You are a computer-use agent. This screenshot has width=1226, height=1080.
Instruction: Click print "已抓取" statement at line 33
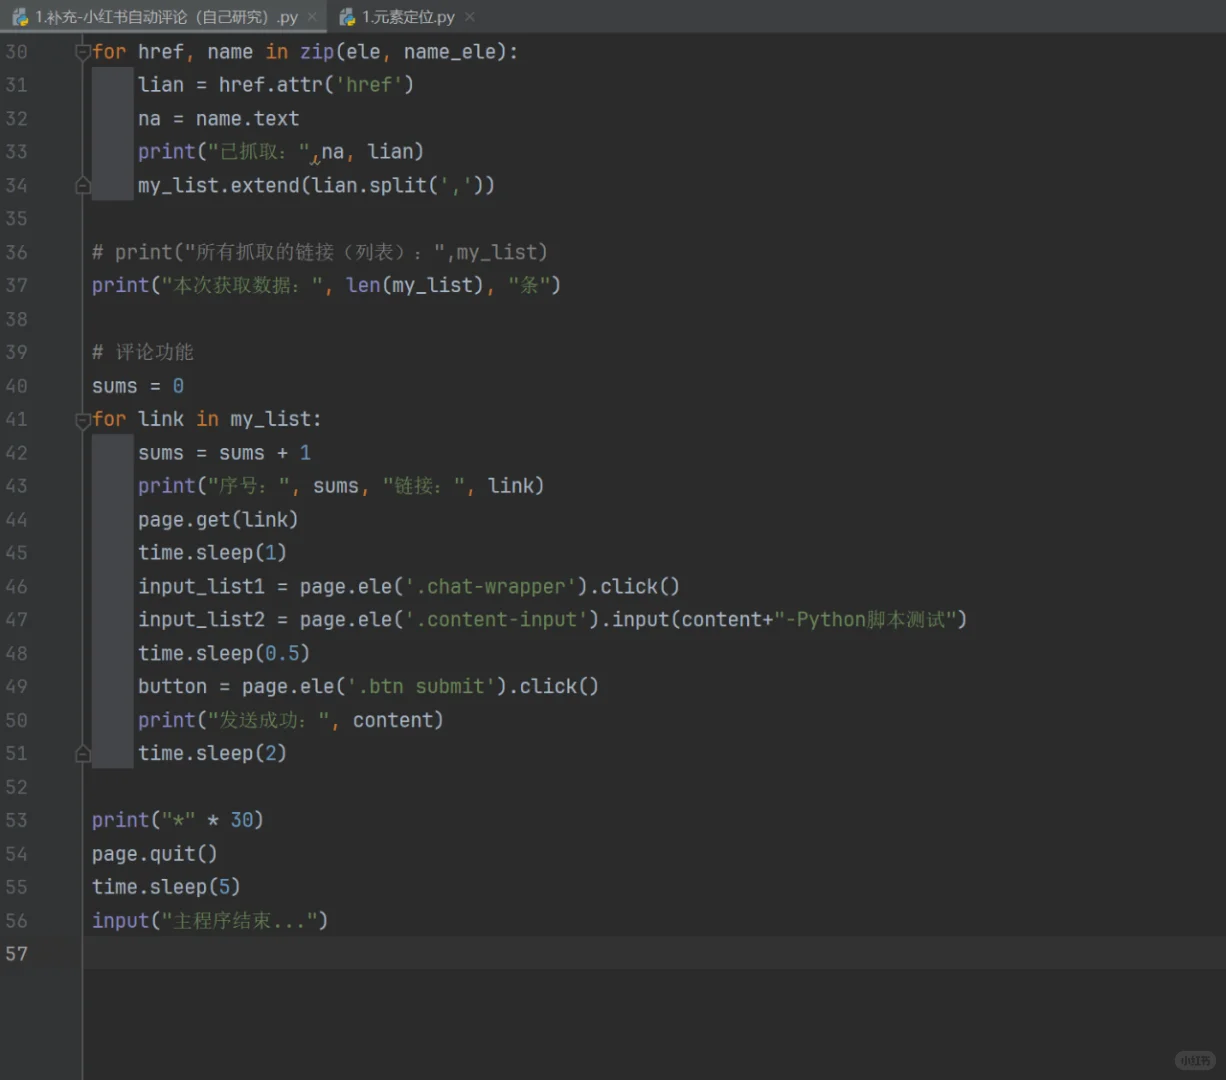coord(281,152)
